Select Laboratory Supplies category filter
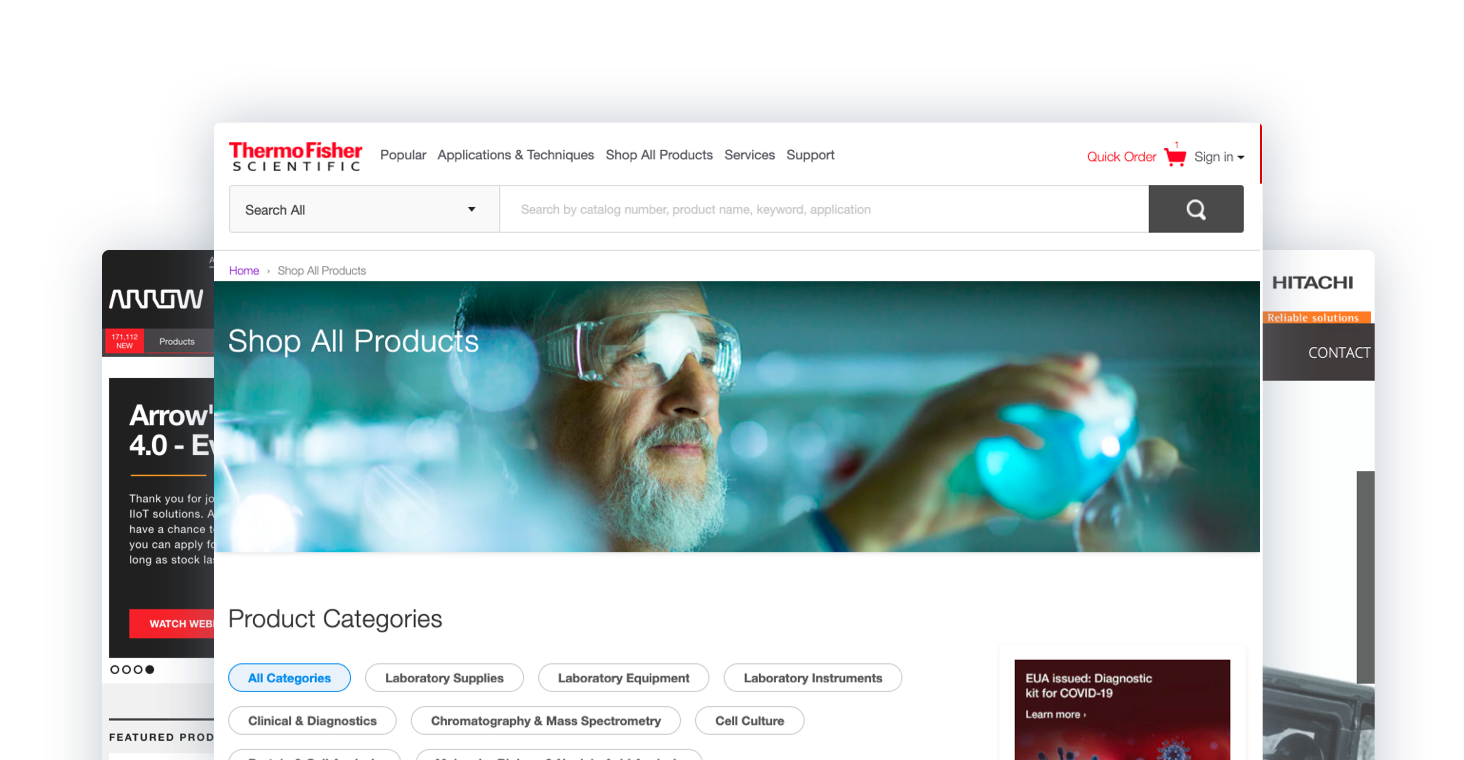 (444, 678)
